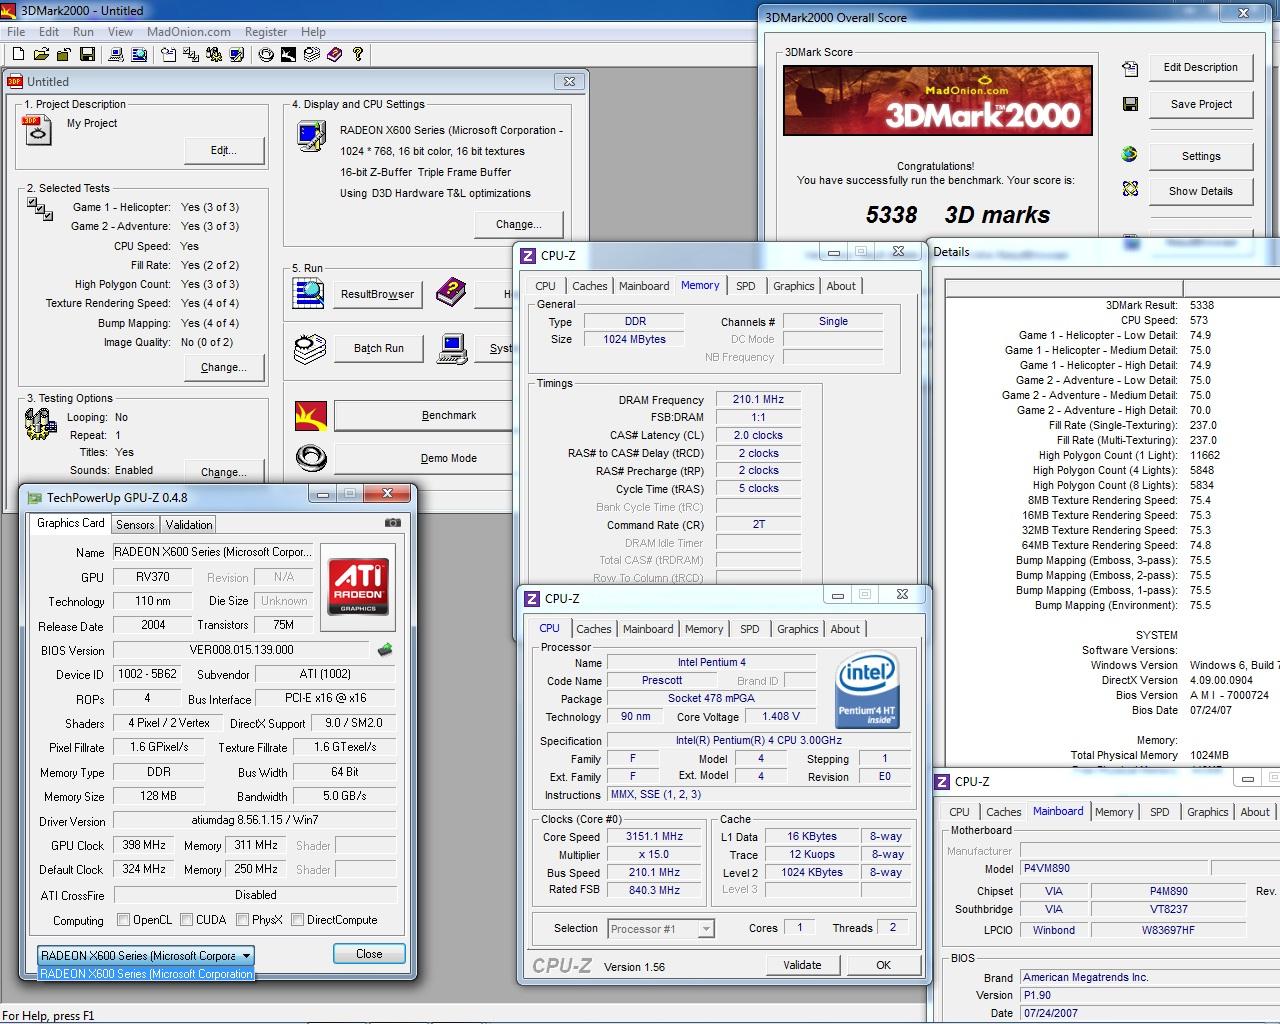Open the MadOnion.com menu
Screen dimensions: 1280x1024
pos(188,32)
